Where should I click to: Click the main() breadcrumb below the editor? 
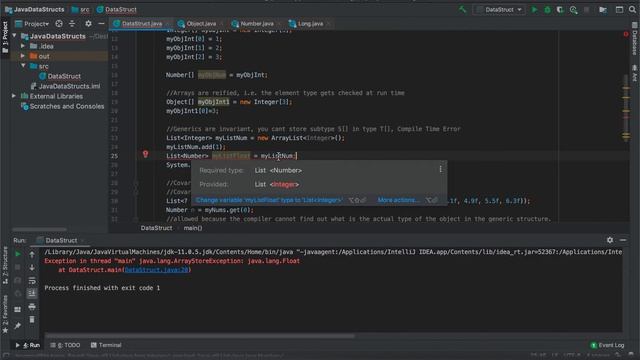[193, 228]
